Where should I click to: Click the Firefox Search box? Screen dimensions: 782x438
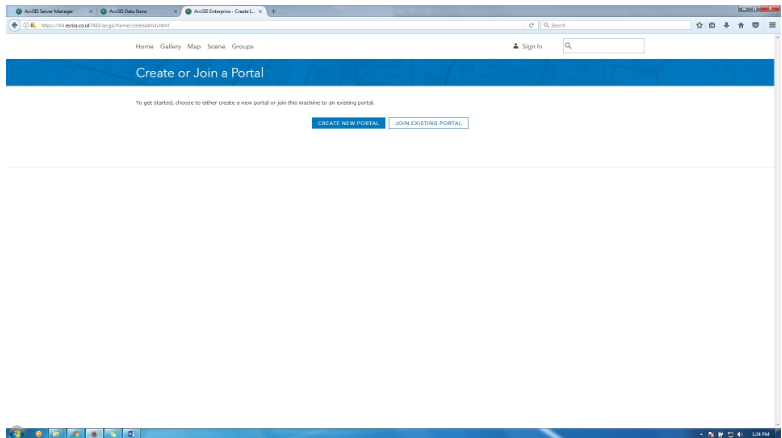(x=616, y=25)
